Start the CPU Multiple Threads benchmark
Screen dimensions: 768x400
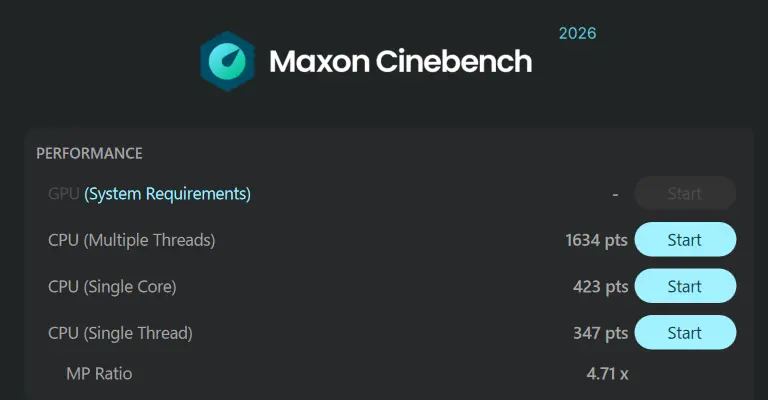(685, 240)
